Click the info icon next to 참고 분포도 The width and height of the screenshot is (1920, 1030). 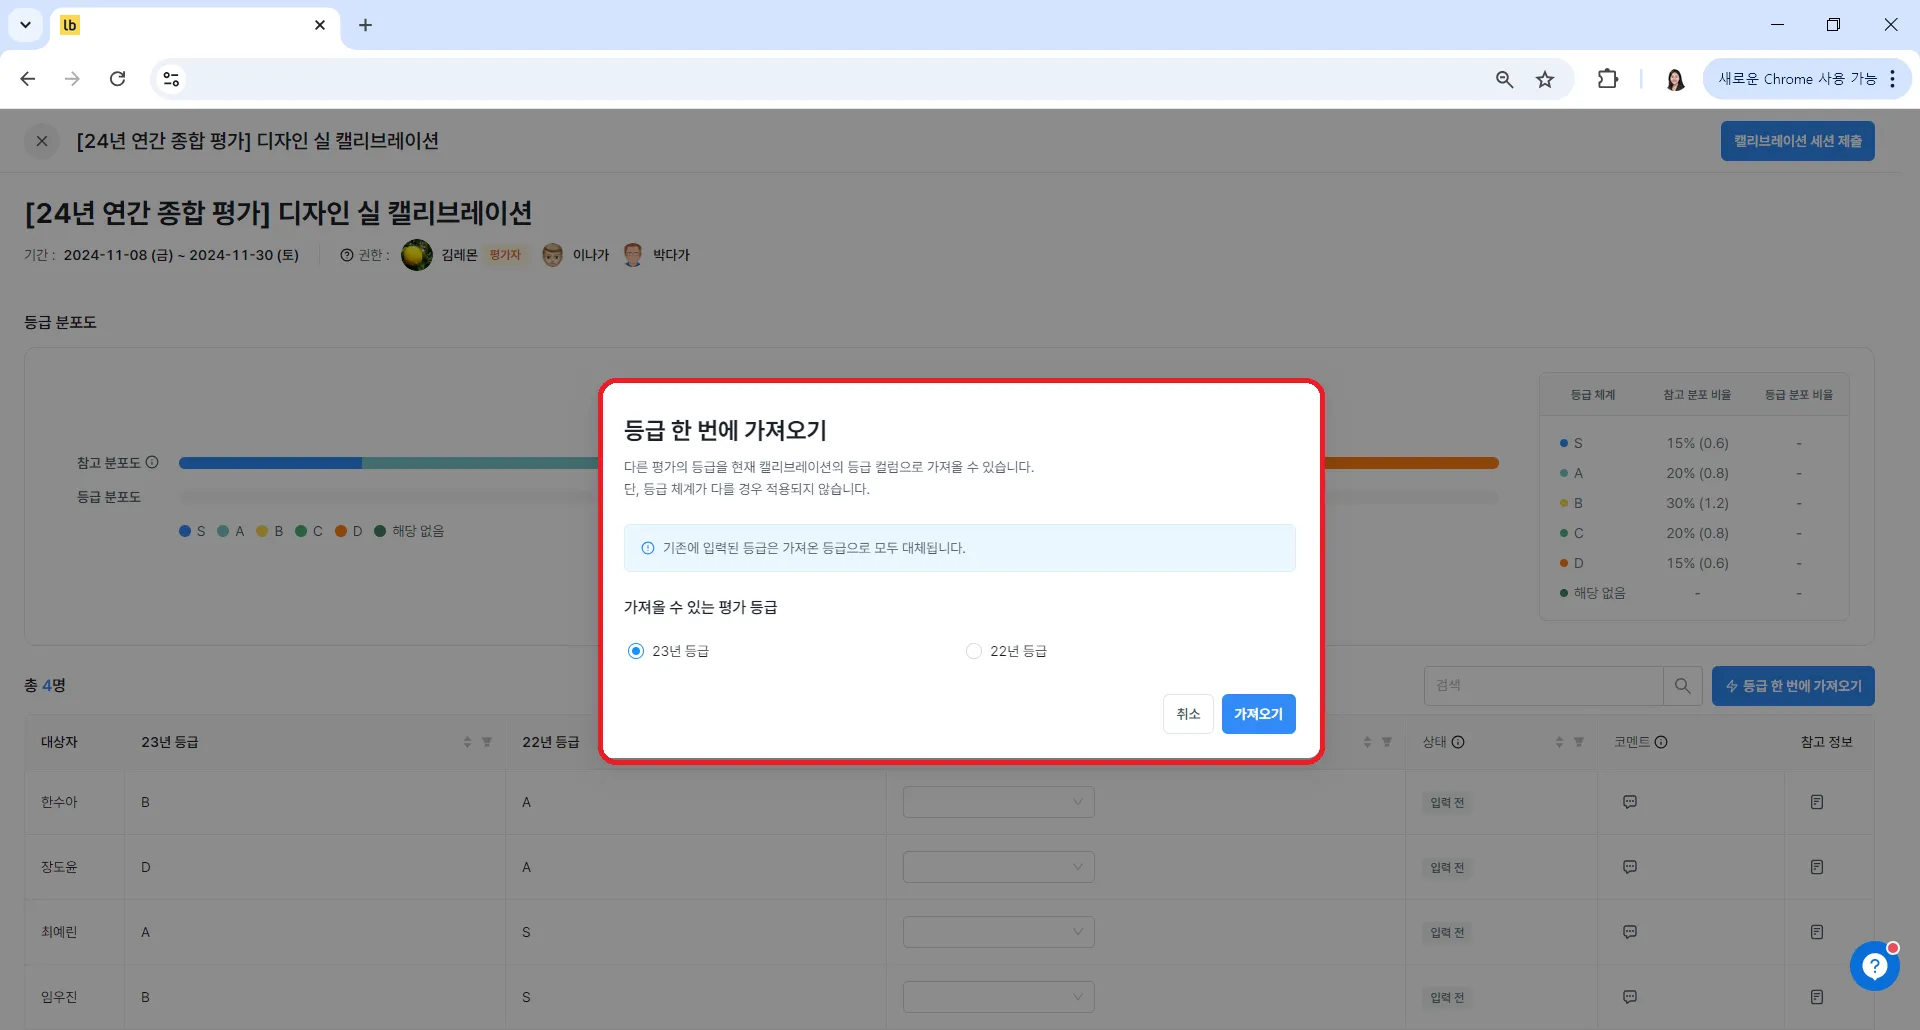point(152,462)
